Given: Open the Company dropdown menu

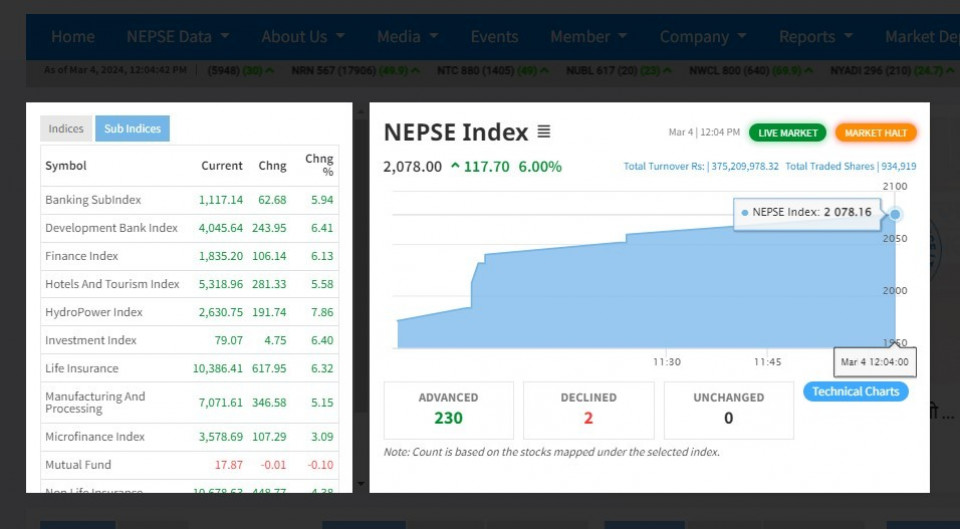Looking at the screenshot, I should [x=703, y=37].
